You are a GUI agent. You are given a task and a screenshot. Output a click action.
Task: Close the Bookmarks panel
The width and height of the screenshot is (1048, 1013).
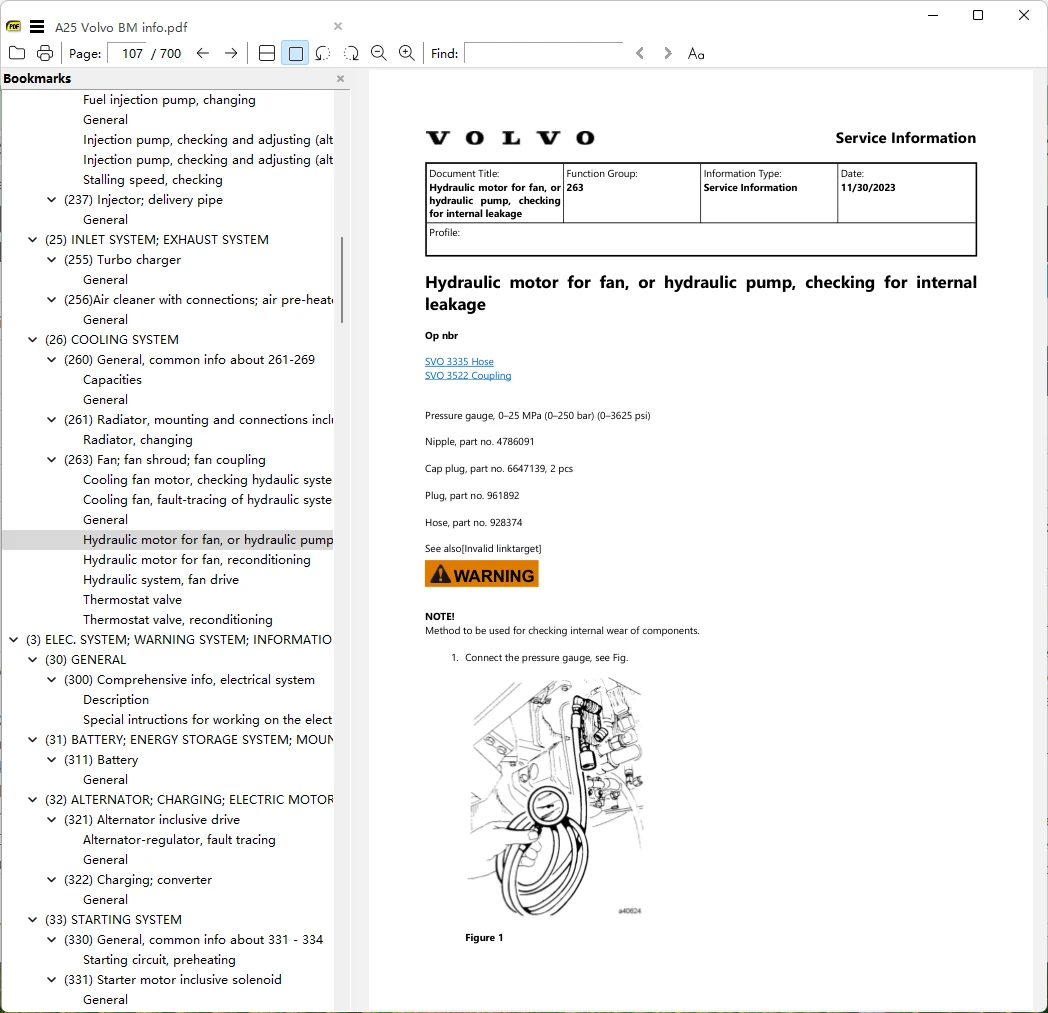[340, 78]
